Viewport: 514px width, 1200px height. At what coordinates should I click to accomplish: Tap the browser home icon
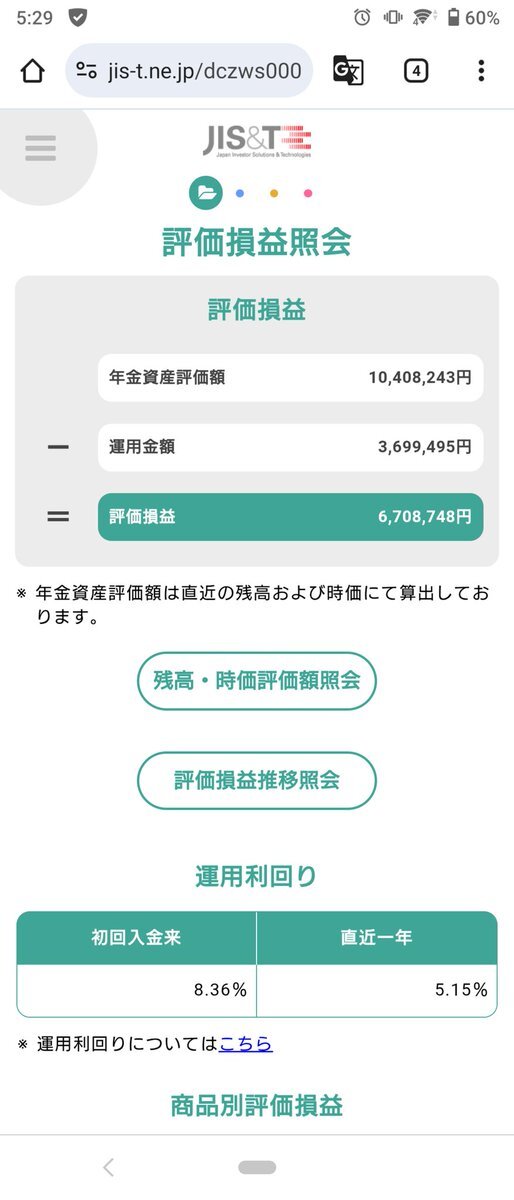click(32, 71)
